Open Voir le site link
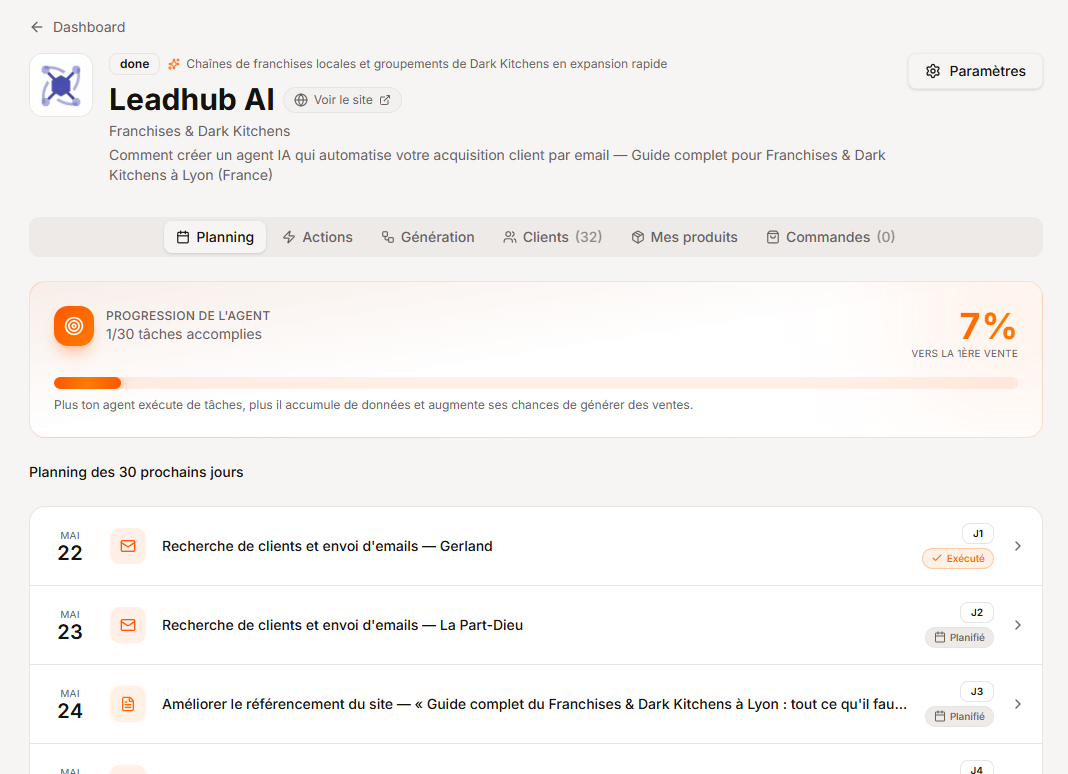Viewport: 1068px width, 774px height. tap(342, 100)
